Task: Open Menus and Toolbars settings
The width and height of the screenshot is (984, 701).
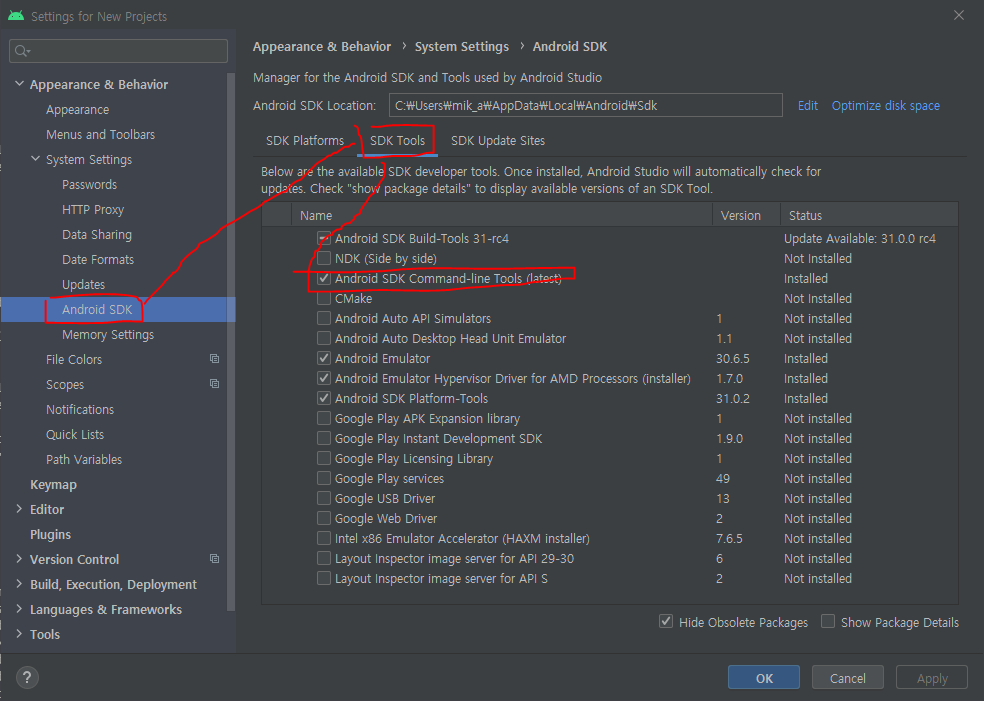Action: [x=100, y=134]
